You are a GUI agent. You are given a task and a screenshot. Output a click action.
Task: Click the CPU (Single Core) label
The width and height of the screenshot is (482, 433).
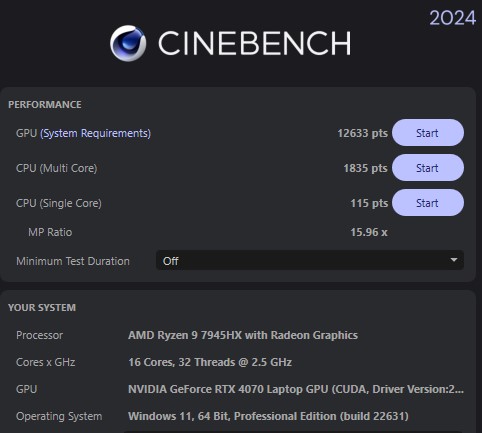coord(59,203)
